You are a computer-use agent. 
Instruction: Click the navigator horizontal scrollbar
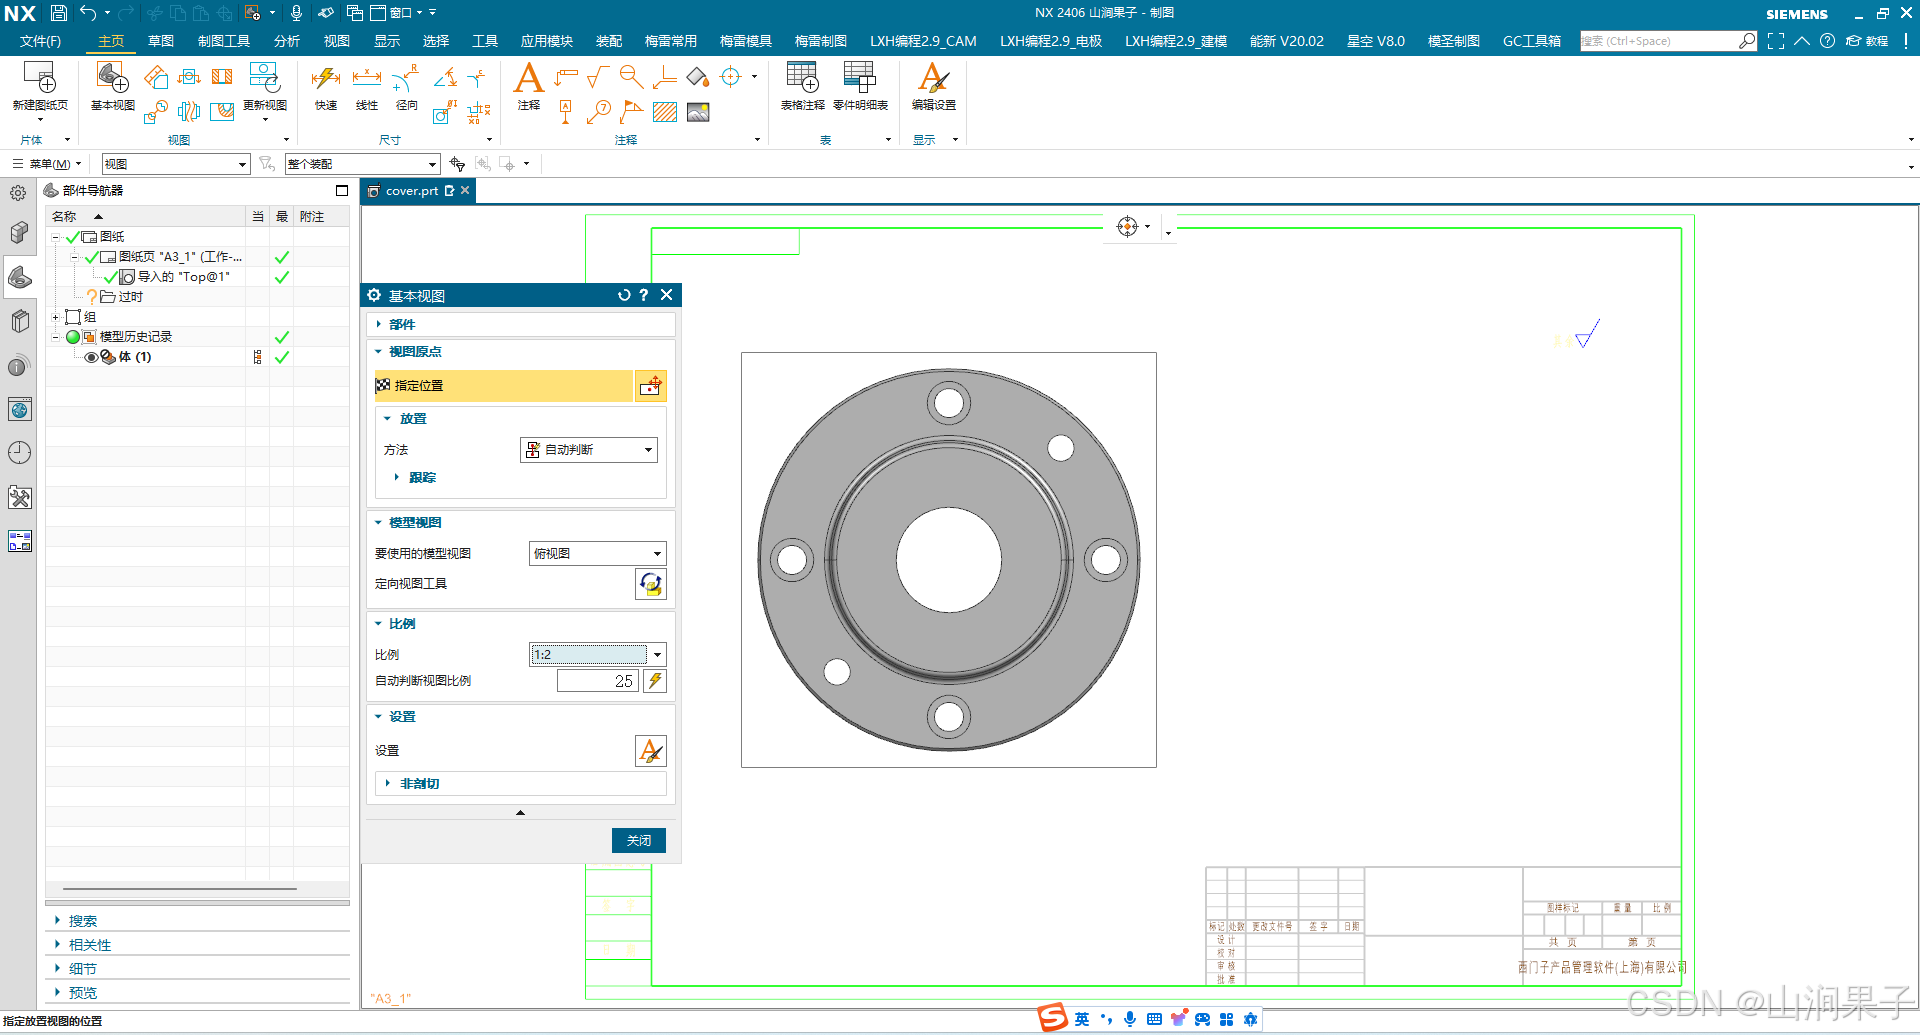pos(180,889)
